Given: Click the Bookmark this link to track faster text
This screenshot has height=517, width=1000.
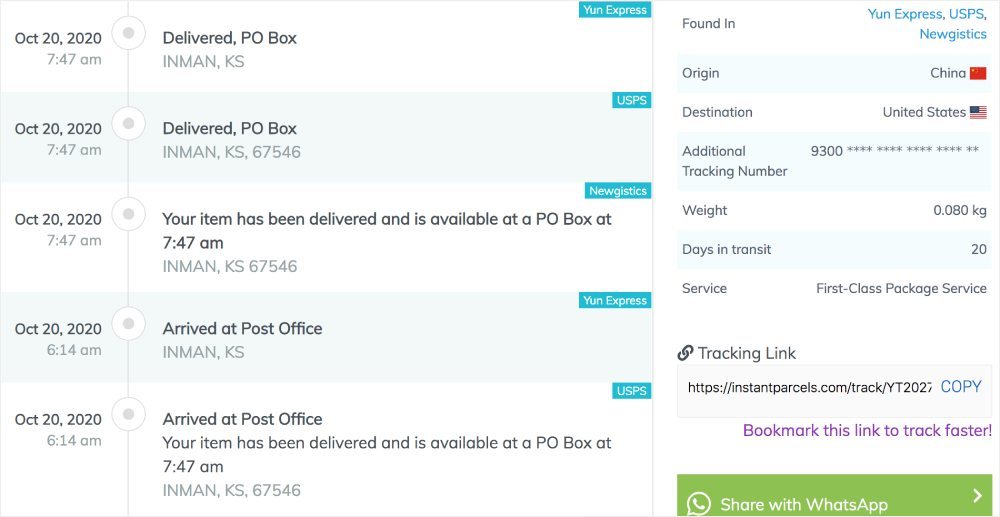Looking at the screenshot, I should tap(867, 431).
